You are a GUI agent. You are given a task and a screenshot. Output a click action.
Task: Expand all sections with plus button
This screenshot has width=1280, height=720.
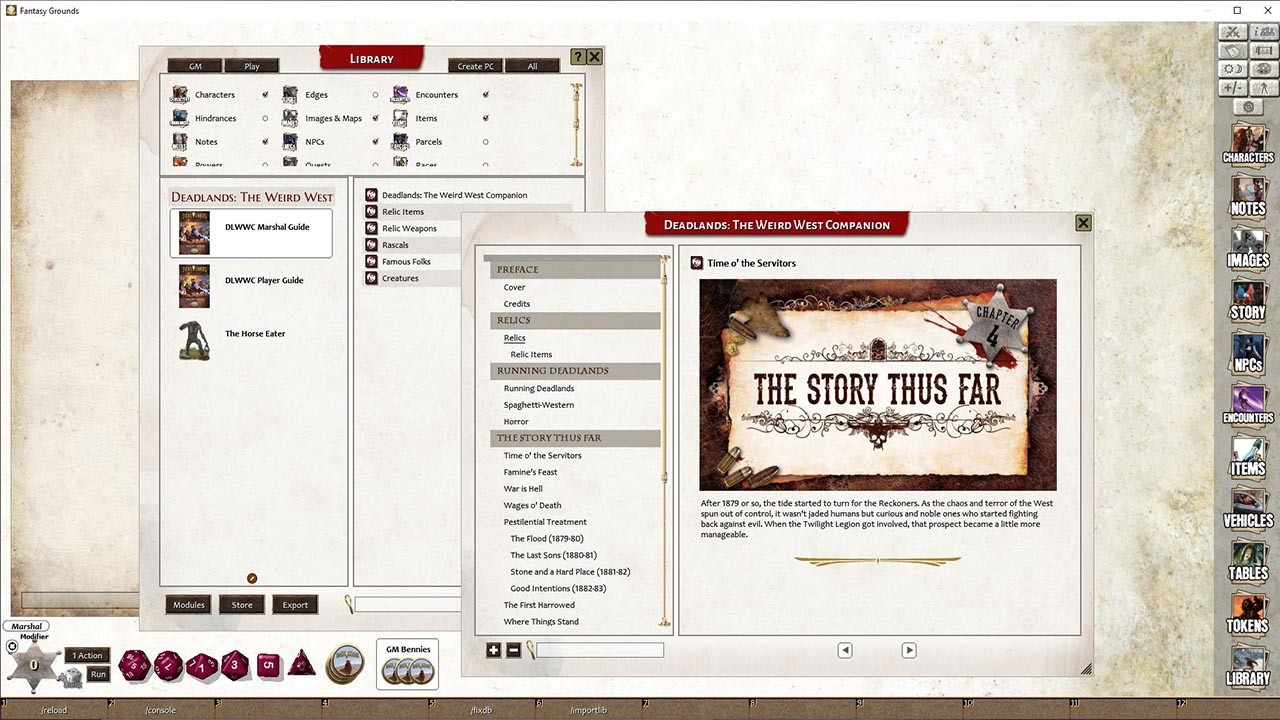pos(493,650)
